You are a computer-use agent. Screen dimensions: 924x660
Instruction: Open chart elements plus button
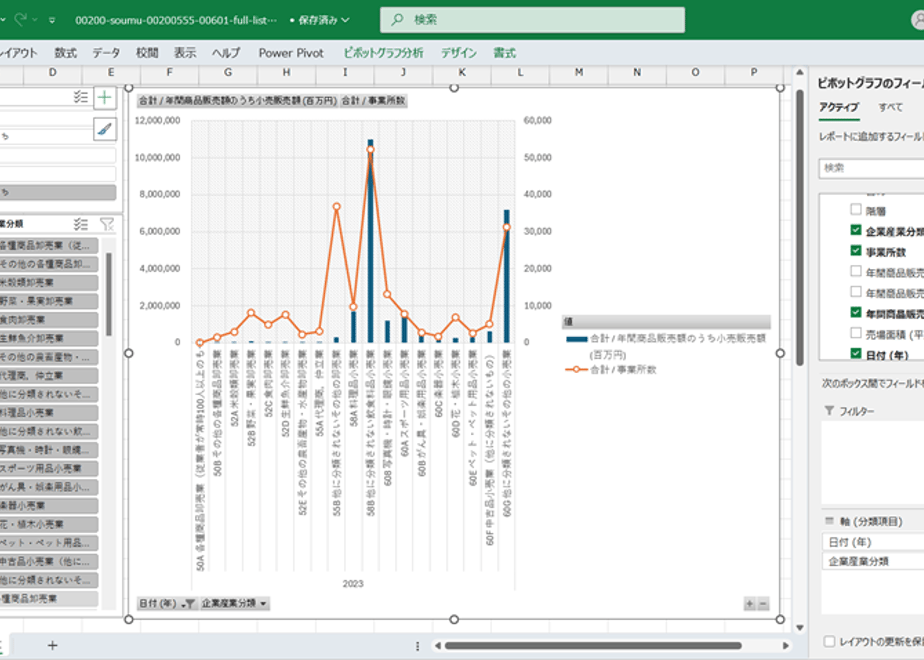pos(105,98)
